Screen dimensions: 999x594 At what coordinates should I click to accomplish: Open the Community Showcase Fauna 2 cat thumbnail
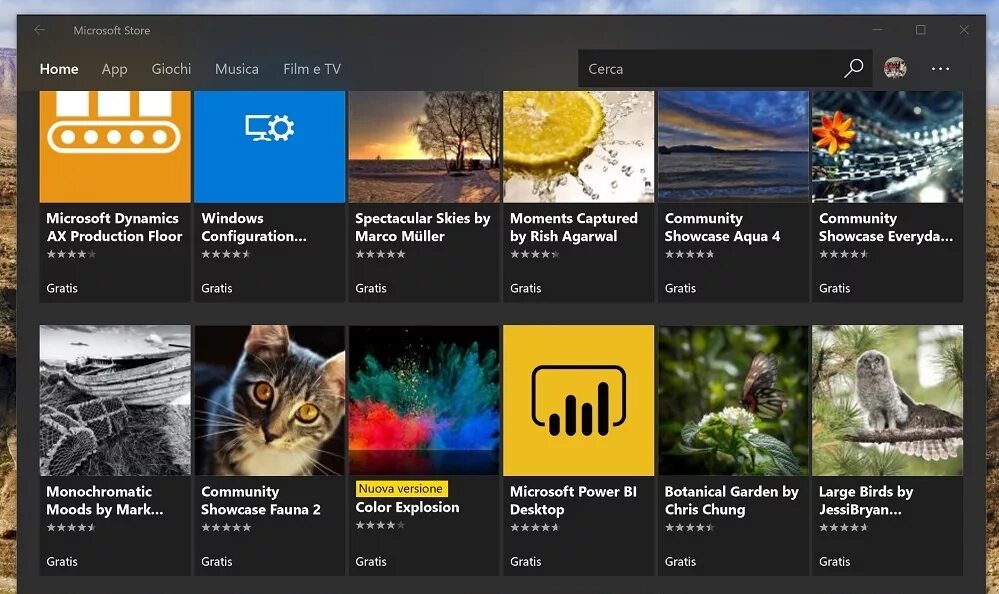coord(269,400)
